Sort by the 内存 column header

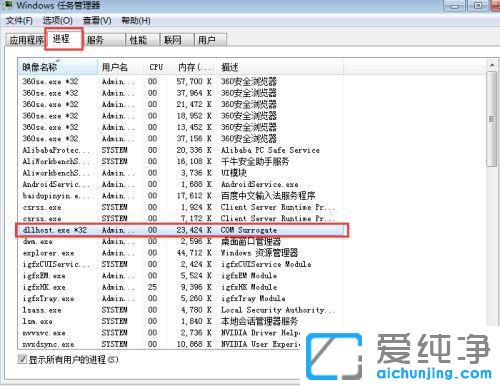point(193,67)
